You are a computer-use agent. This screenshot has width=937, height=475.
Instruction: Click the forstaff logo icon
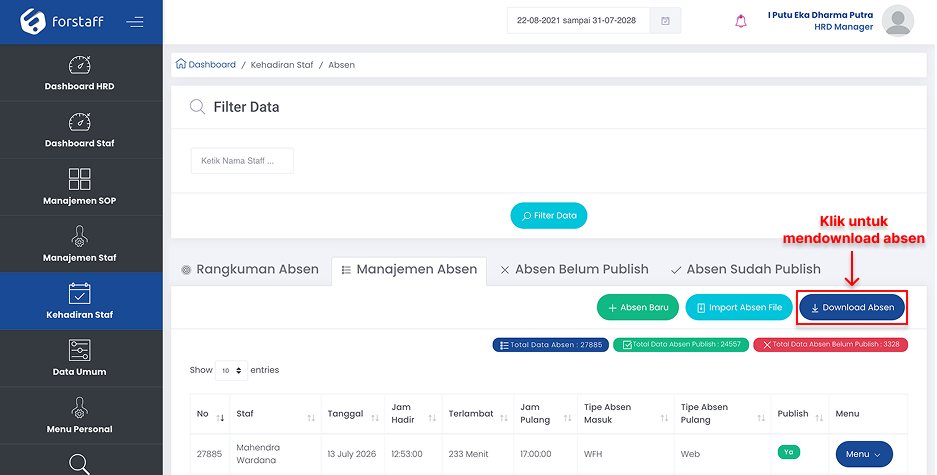pos(33,22)
